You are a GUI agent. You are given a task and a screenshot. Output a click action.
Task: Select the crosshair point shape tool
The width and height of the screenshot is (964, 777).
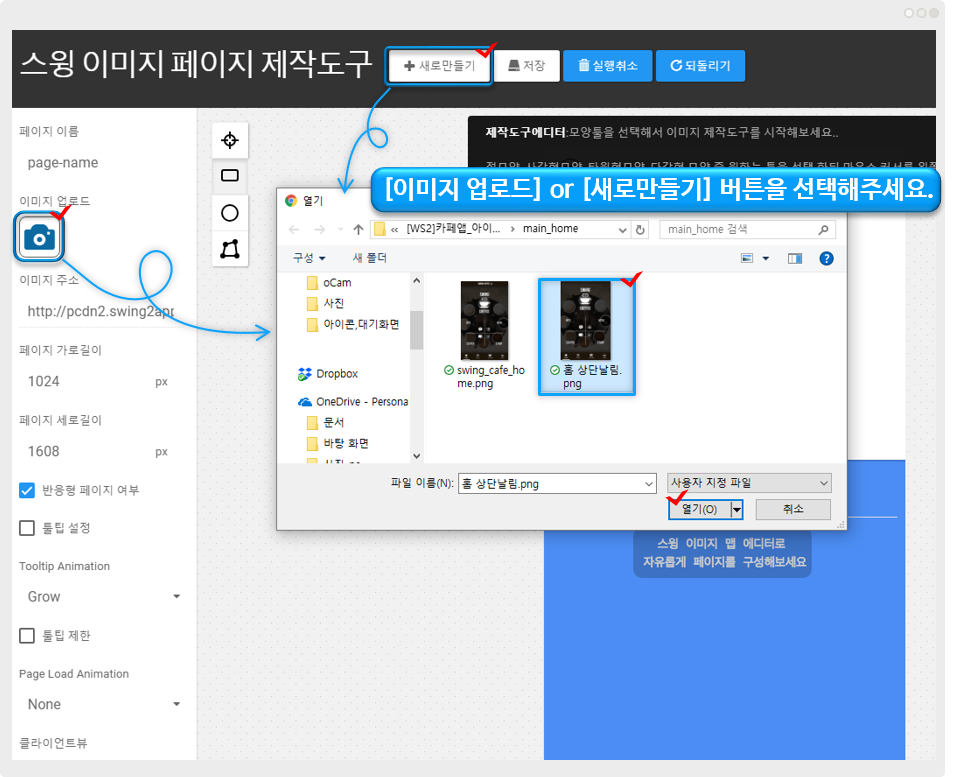pyautogui.click(x=230, y=140)
